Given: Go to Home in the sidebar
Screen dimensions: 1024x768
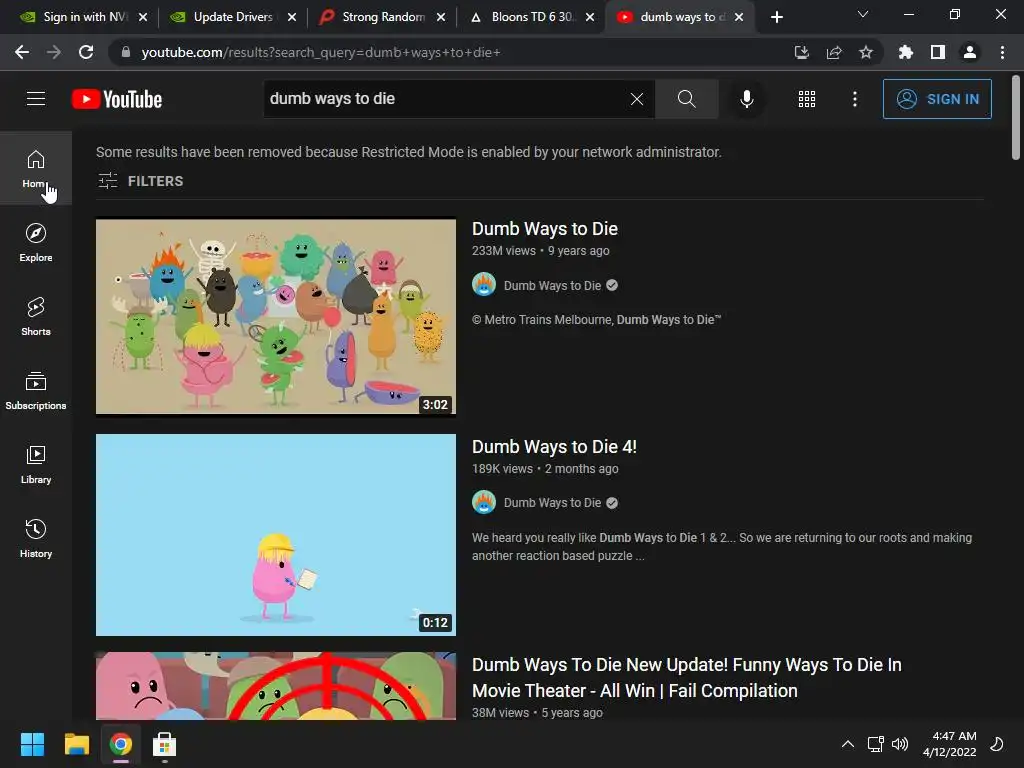Looking at the screenshot, I should pyautogui.click(x=36, y=168).
